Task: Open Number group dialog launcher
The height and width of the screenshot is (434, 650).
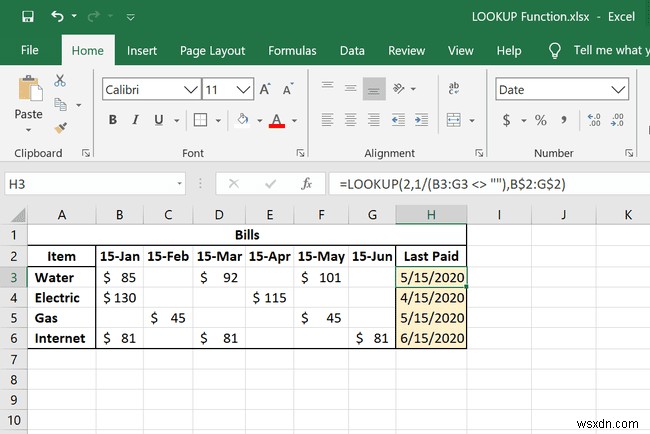Action: [629, 153]
